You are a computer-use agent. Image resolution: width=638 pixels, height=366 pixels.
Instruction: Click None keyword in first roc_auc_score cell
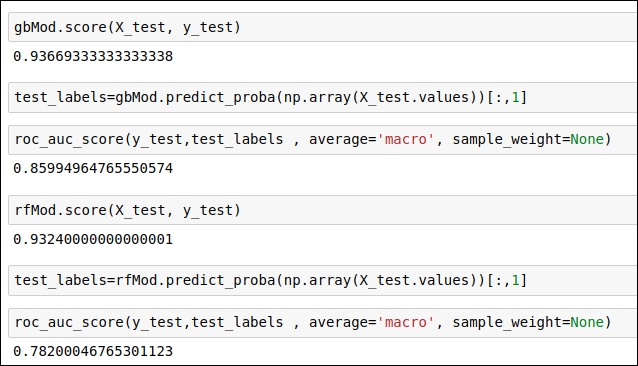(587, 139)
